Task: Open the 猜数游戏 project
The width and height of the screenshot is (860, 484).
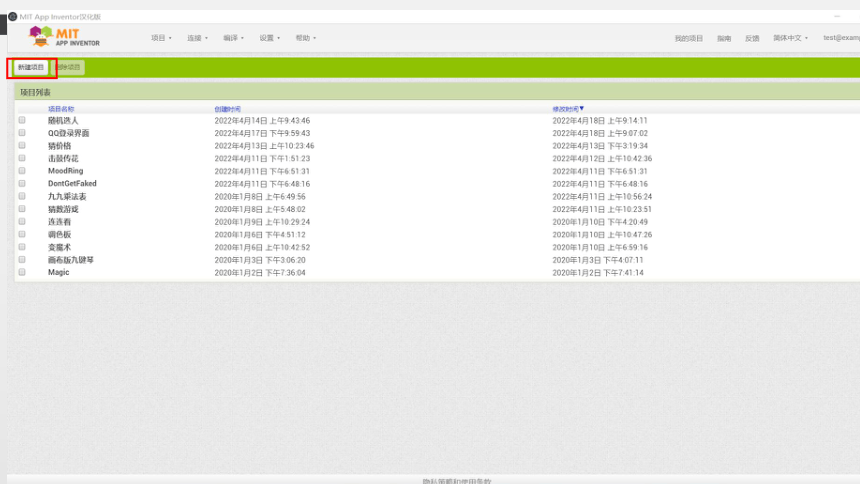Action: [x=63, y=209]
